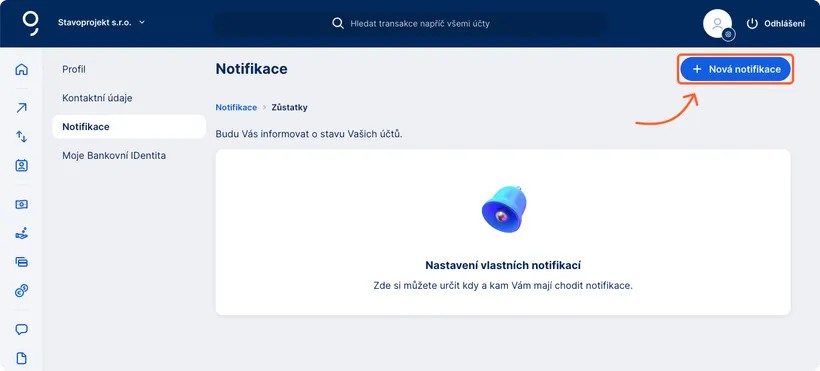Click the power icon for logout
The image size is (820, 371).
(752, 24)
